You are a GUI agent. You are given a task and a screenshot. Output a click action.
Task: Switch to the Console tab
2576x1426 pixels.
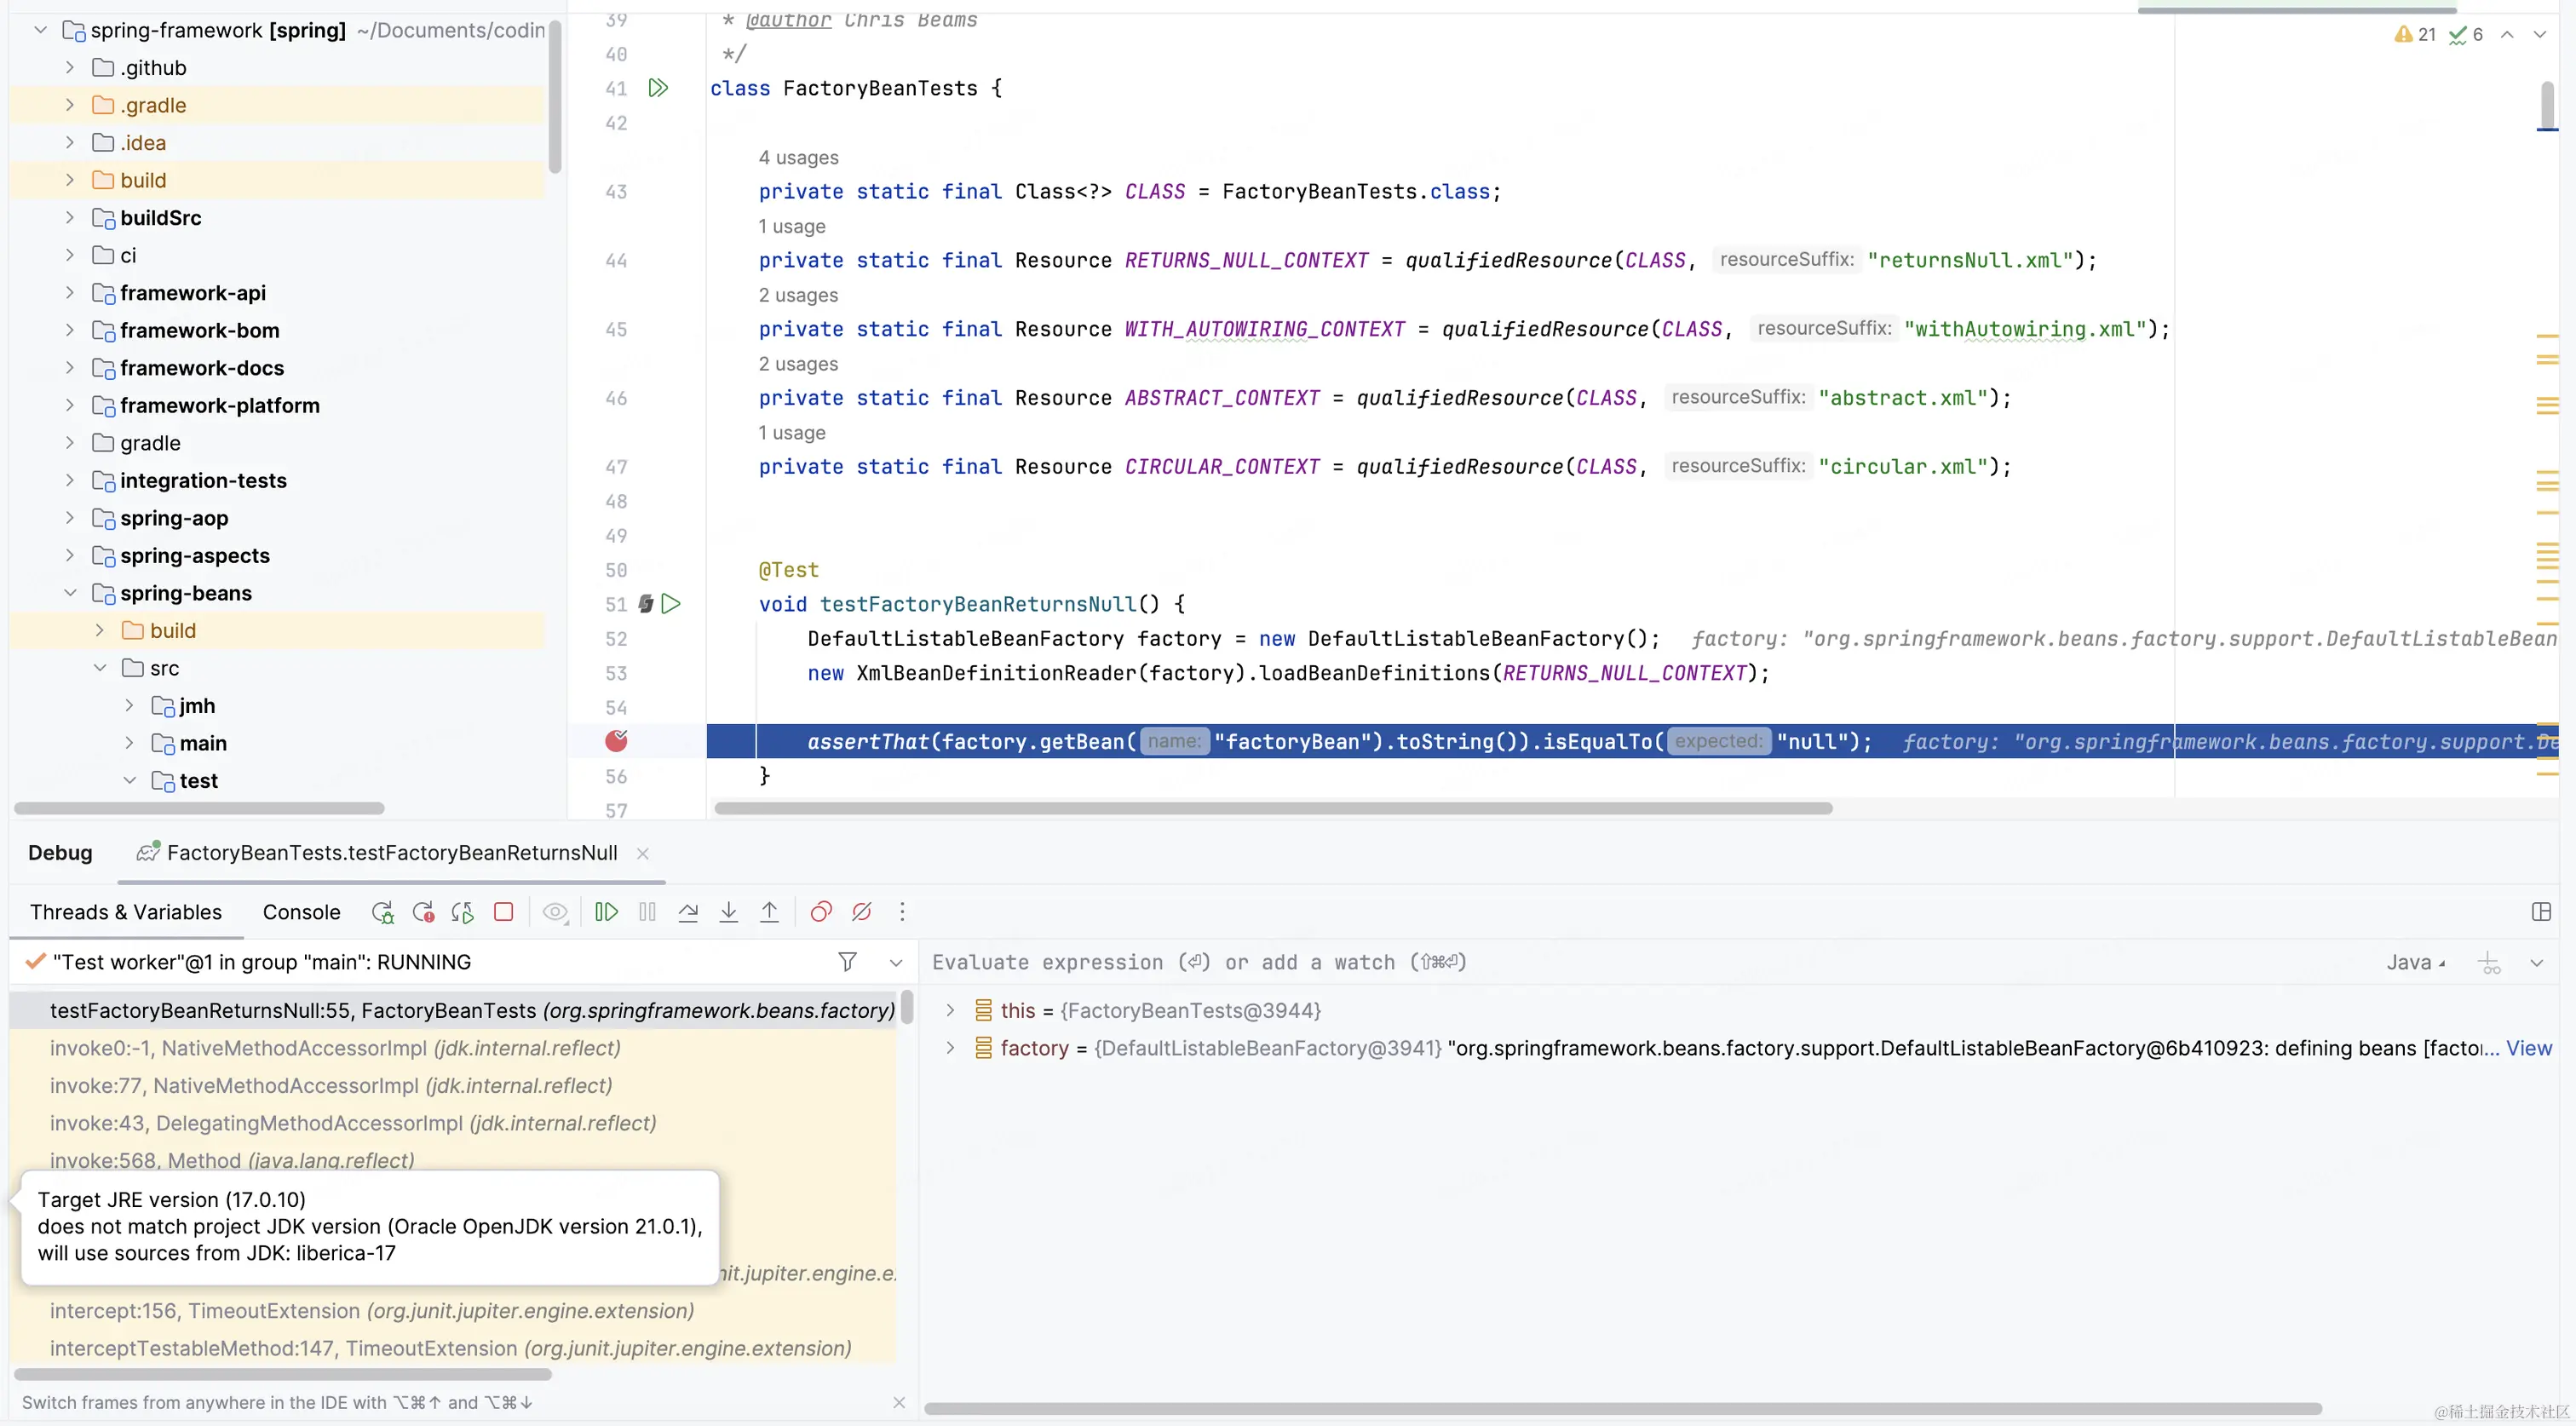tap(301, 912)
